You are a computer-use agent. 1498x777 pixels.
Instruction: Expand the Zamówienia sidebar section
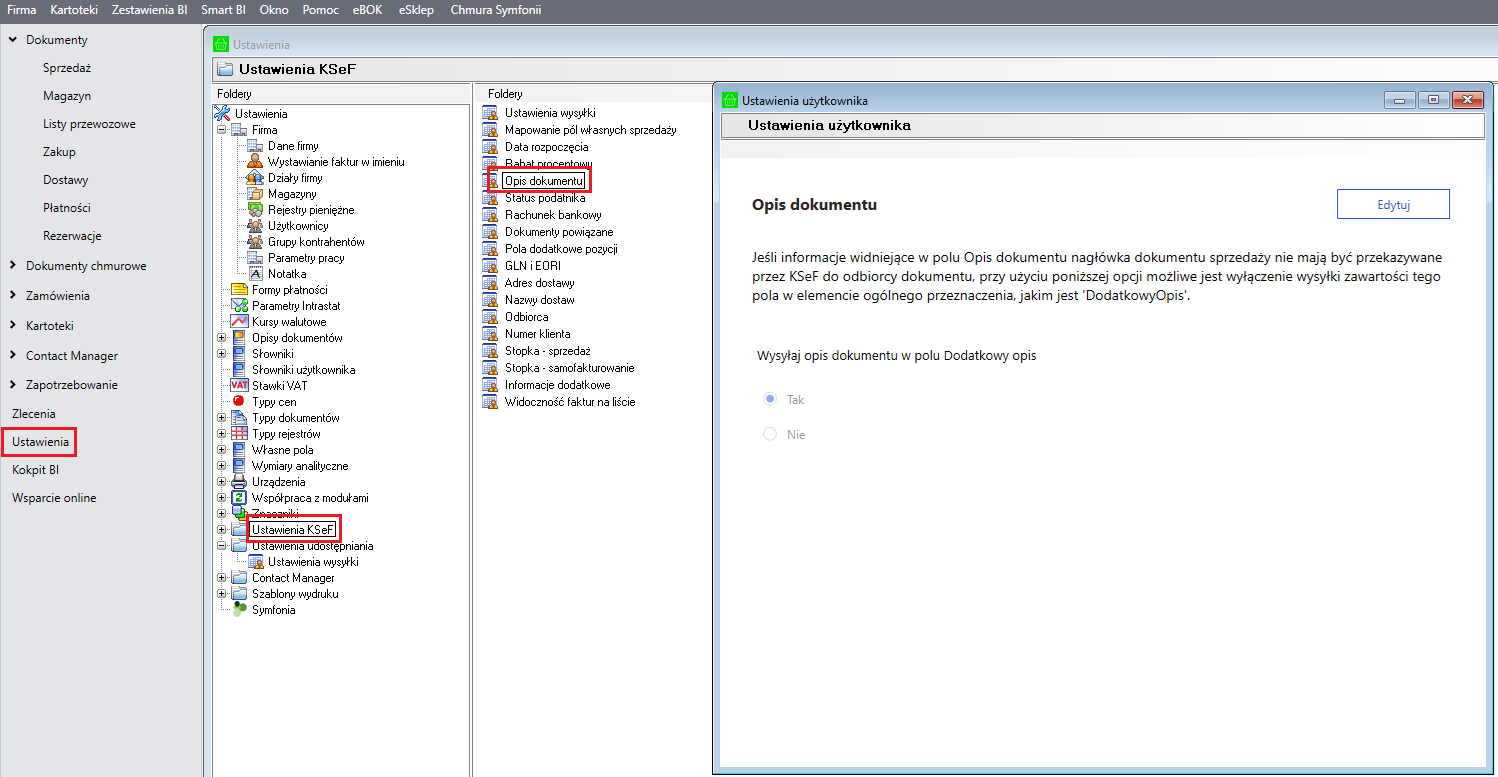[x=13, y=296]
